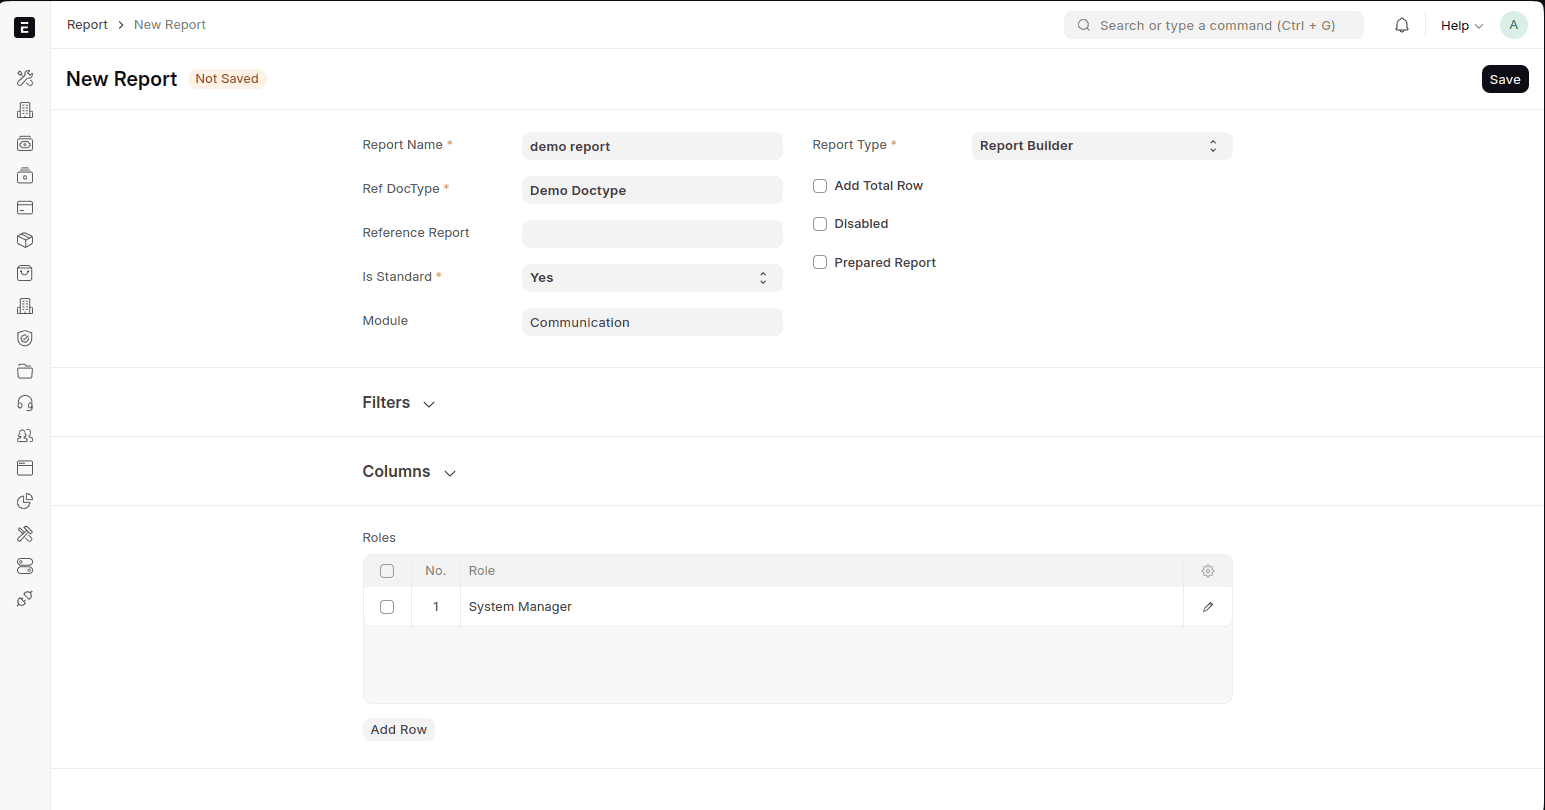Tick the System Manager row checkbox
This screenshot has height=810, width=1545.
point(387,607)
